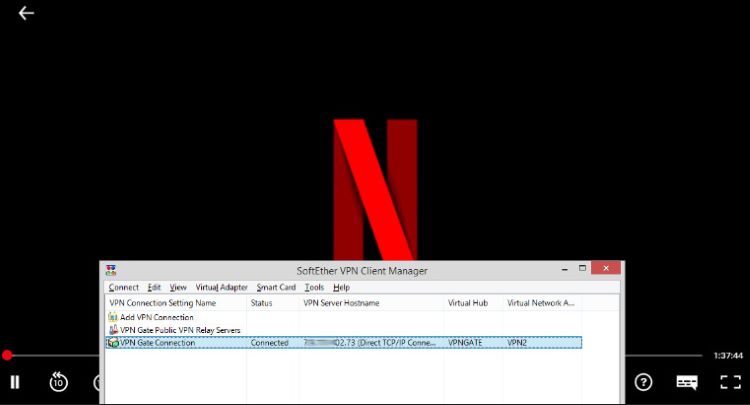Maximize the SoftEther VPN Client Manager window
Image resolution: width=750 pixels, height=405 pixels.
pos(582,268)
